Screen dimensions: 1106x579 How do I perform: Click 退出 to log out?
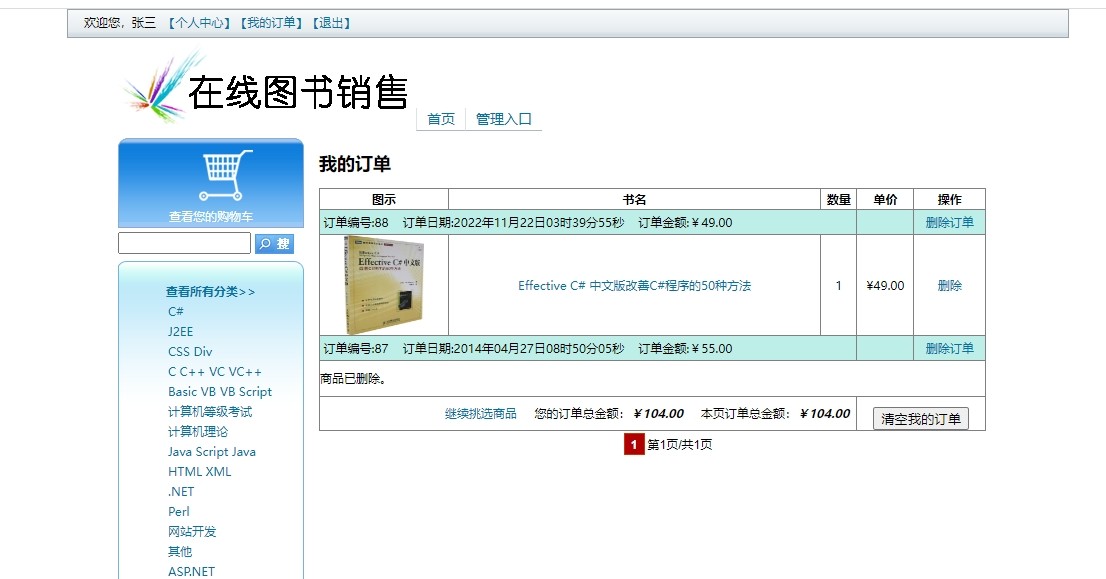point(331,23)
